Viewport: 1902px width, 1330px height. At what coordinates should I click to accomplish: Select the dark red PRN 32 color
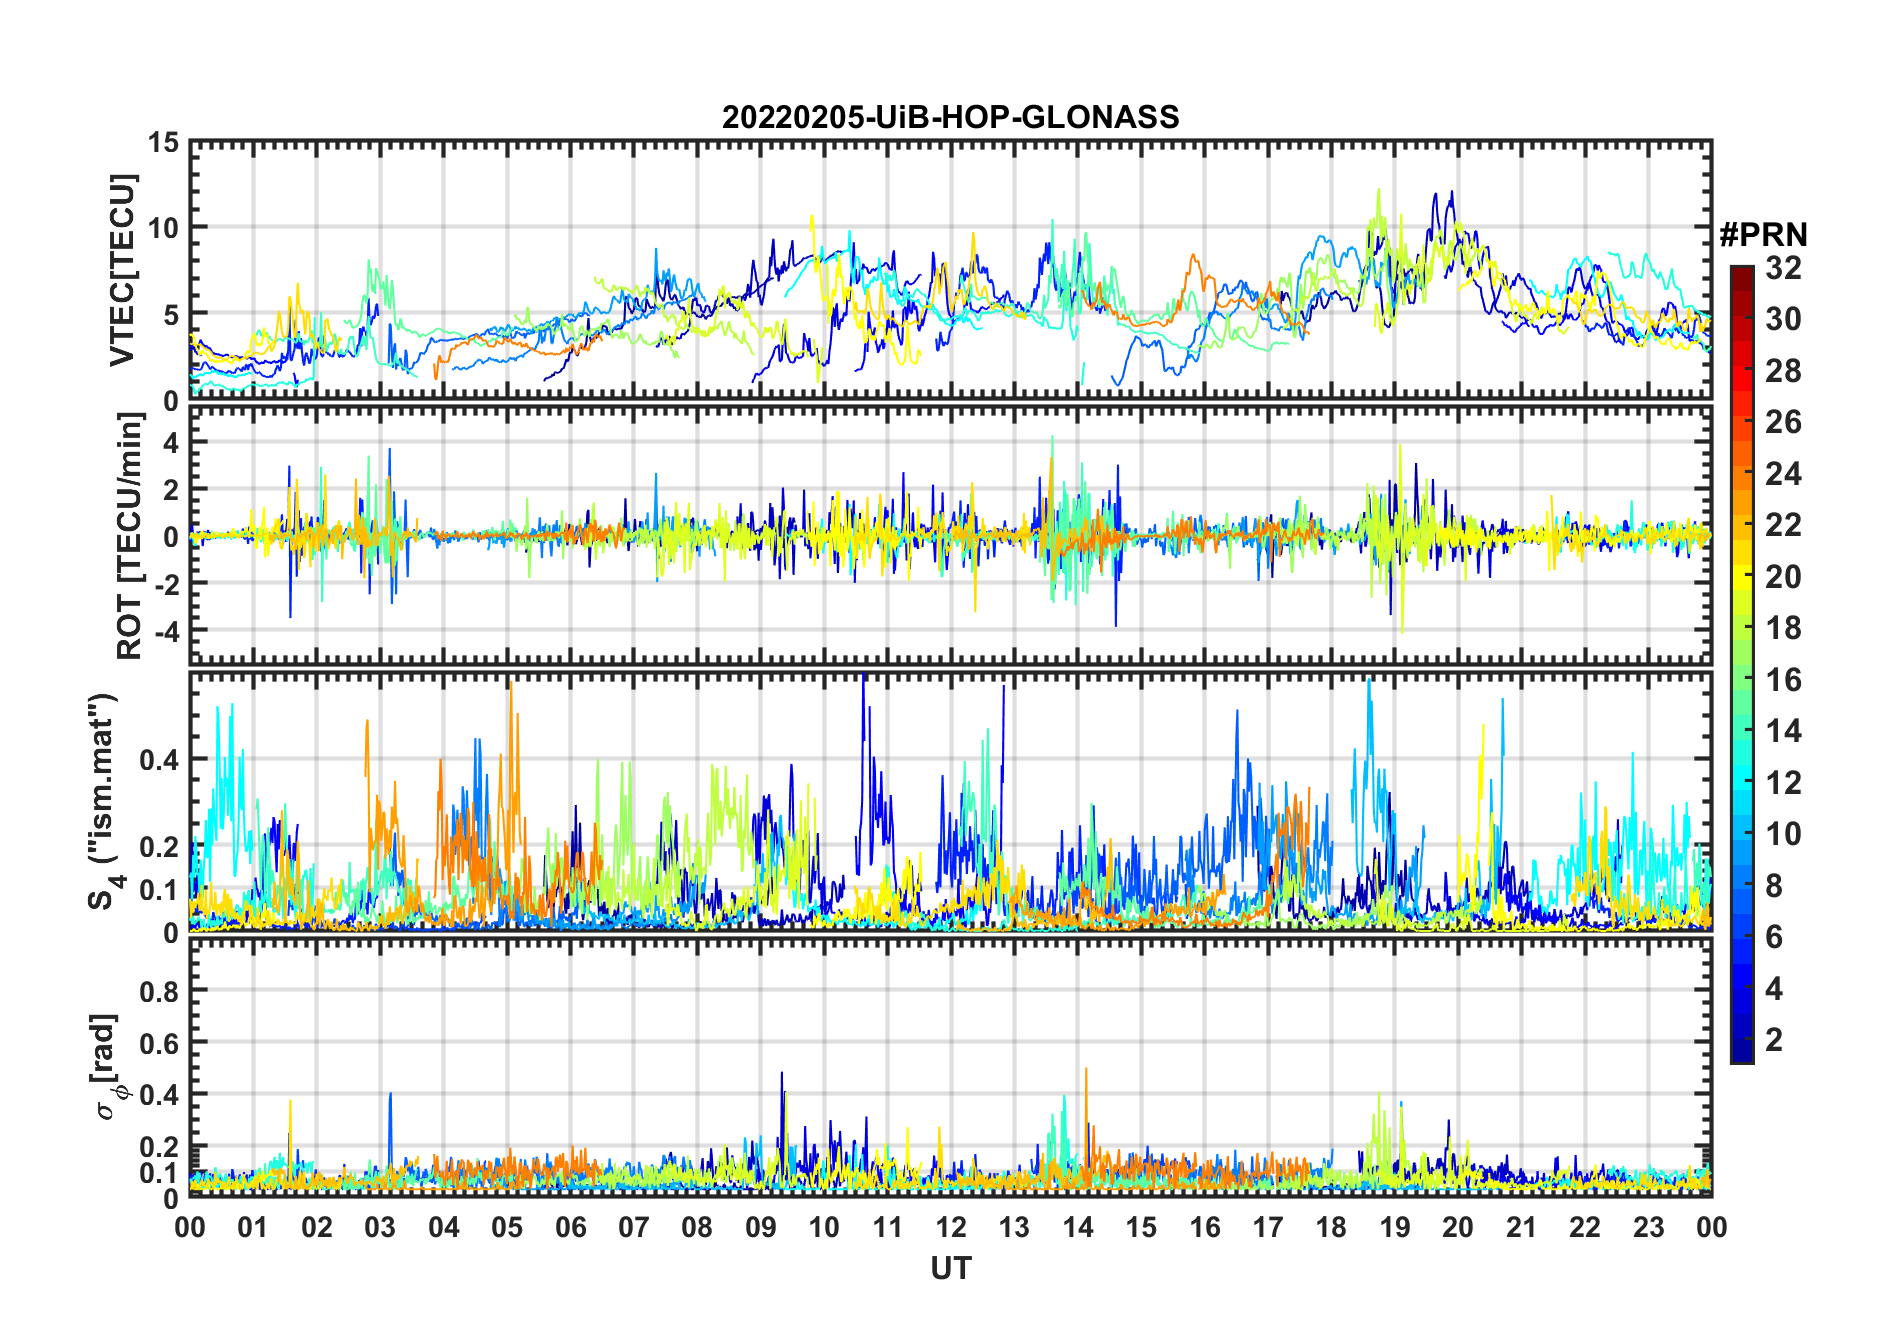coord(1742,273)
